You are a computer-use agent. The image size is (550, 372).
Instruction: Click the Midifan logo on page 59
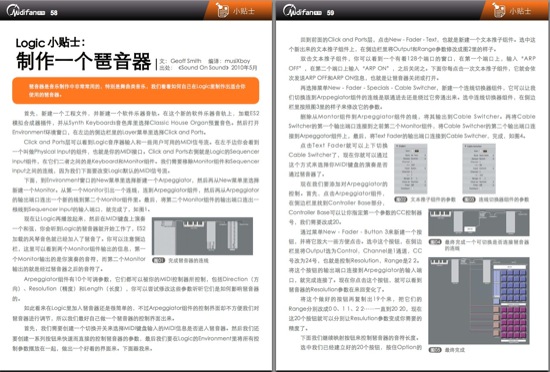(302, 11)
